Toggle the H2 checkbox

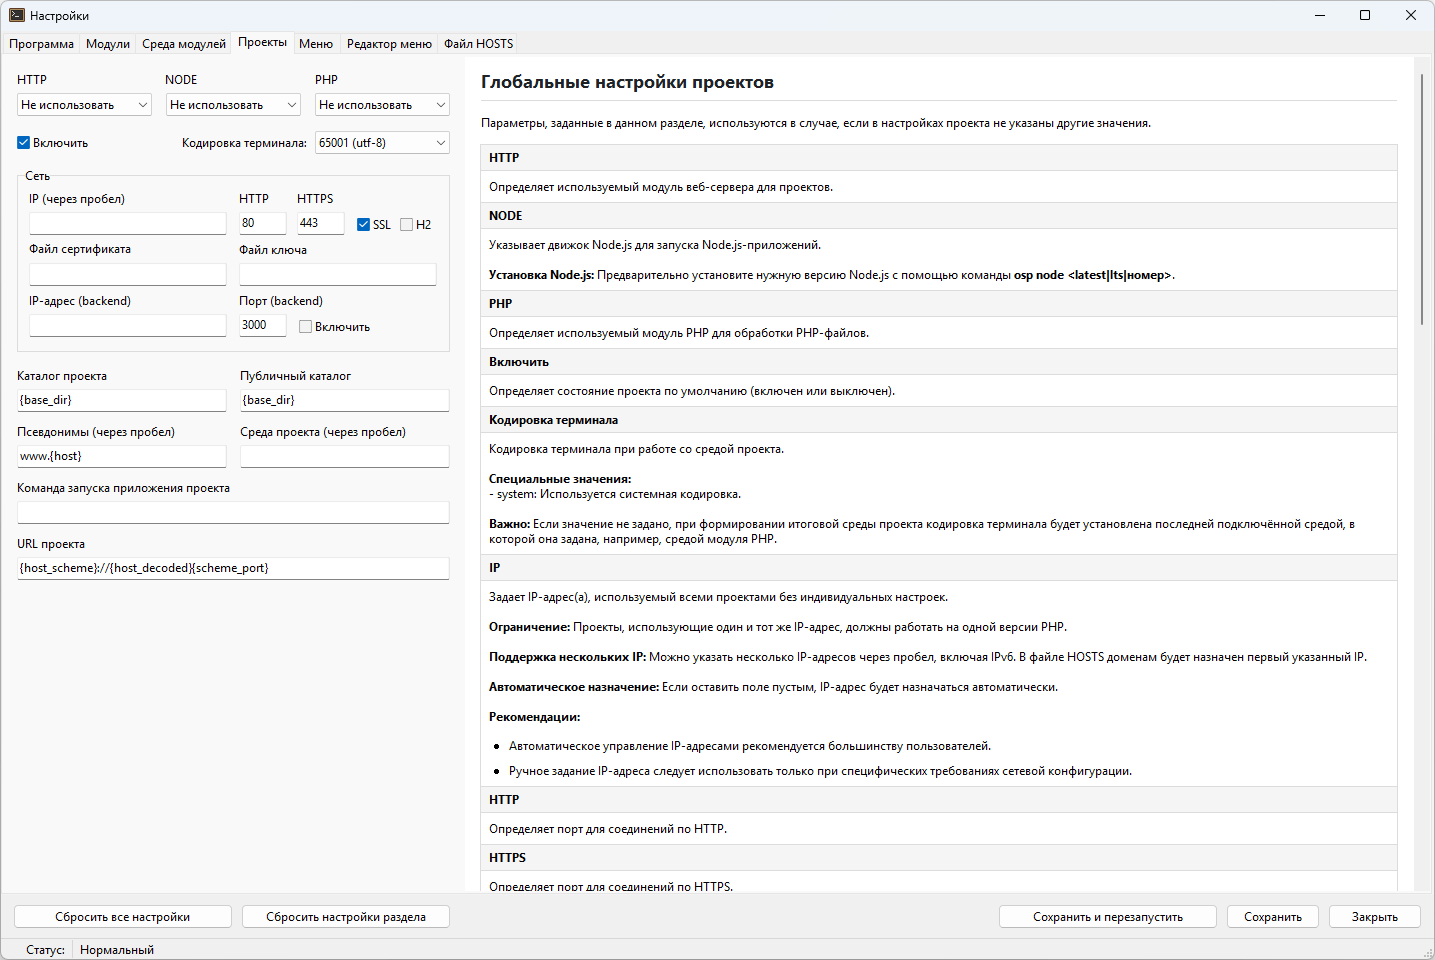click(x=407, y=225)
